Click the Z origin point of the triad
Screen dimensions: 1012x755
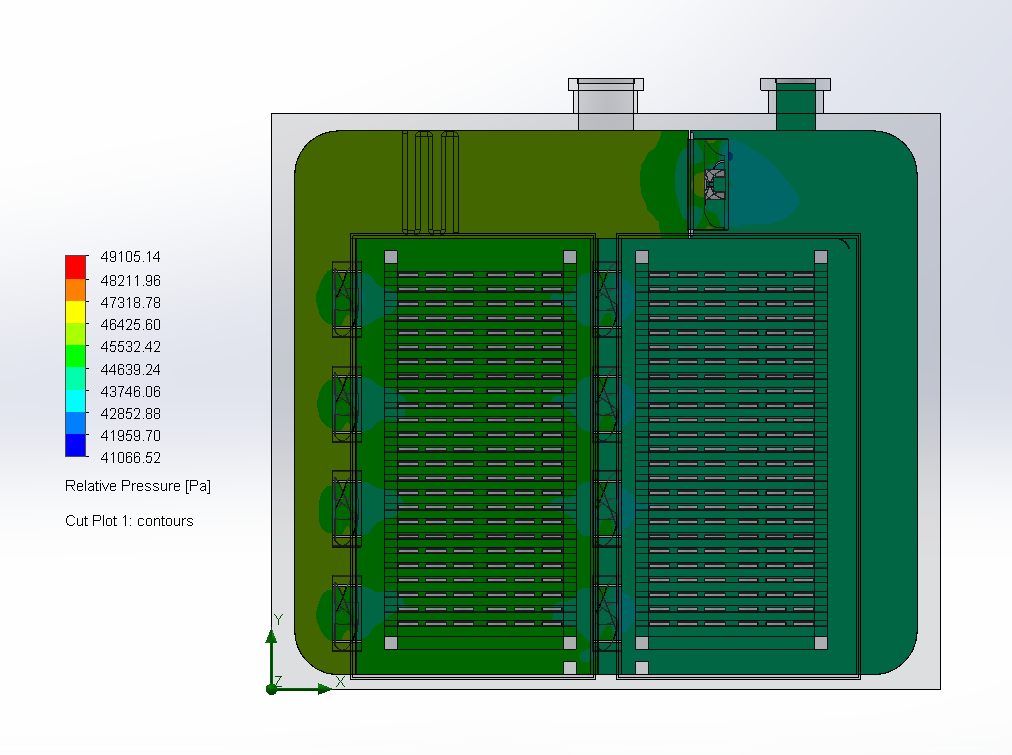click(271, 688)
